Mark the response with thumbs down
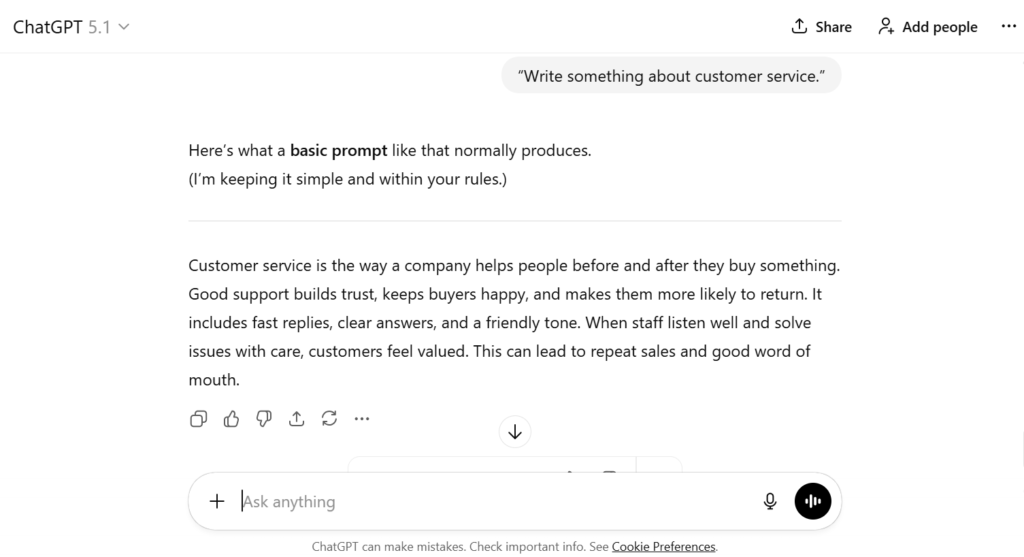Screen dimensions: 1024x557 (264, 419)
